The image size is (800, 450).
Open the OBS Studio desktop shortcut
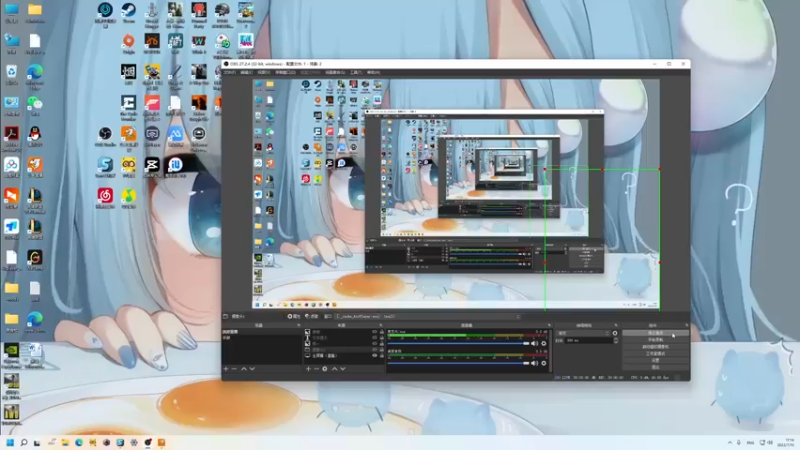[105, 137]
